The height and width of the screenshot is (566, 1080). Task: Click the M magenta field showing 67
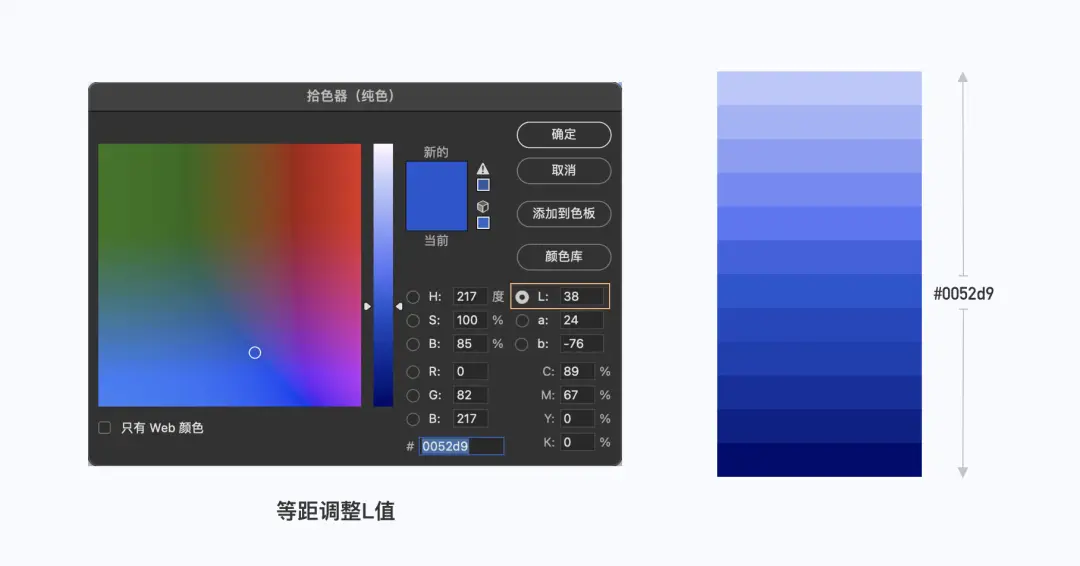coord(577,395)
